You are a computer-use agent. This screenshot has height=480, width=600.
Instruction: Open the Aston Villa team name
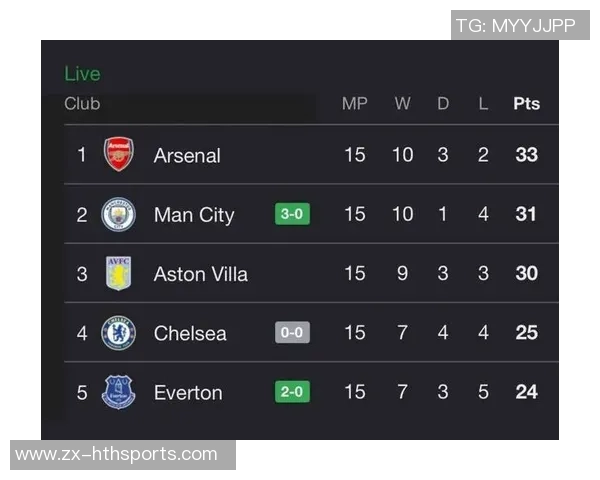tap(200, 273)
